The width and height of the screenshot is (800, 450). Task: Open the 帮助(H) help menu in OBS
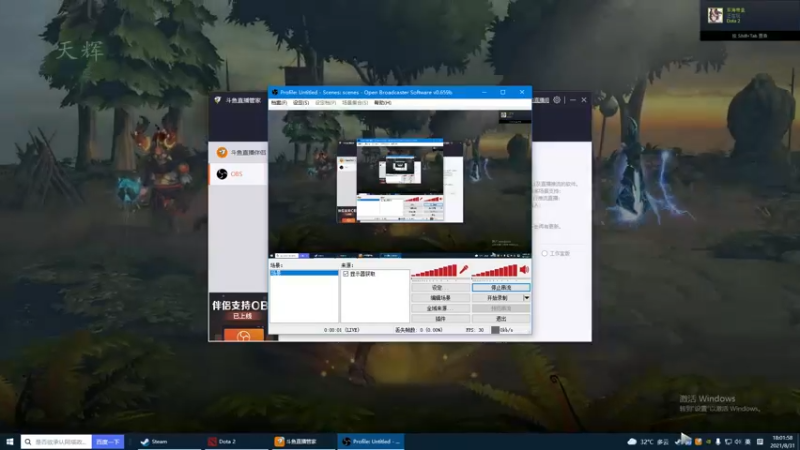click(383, 103)
